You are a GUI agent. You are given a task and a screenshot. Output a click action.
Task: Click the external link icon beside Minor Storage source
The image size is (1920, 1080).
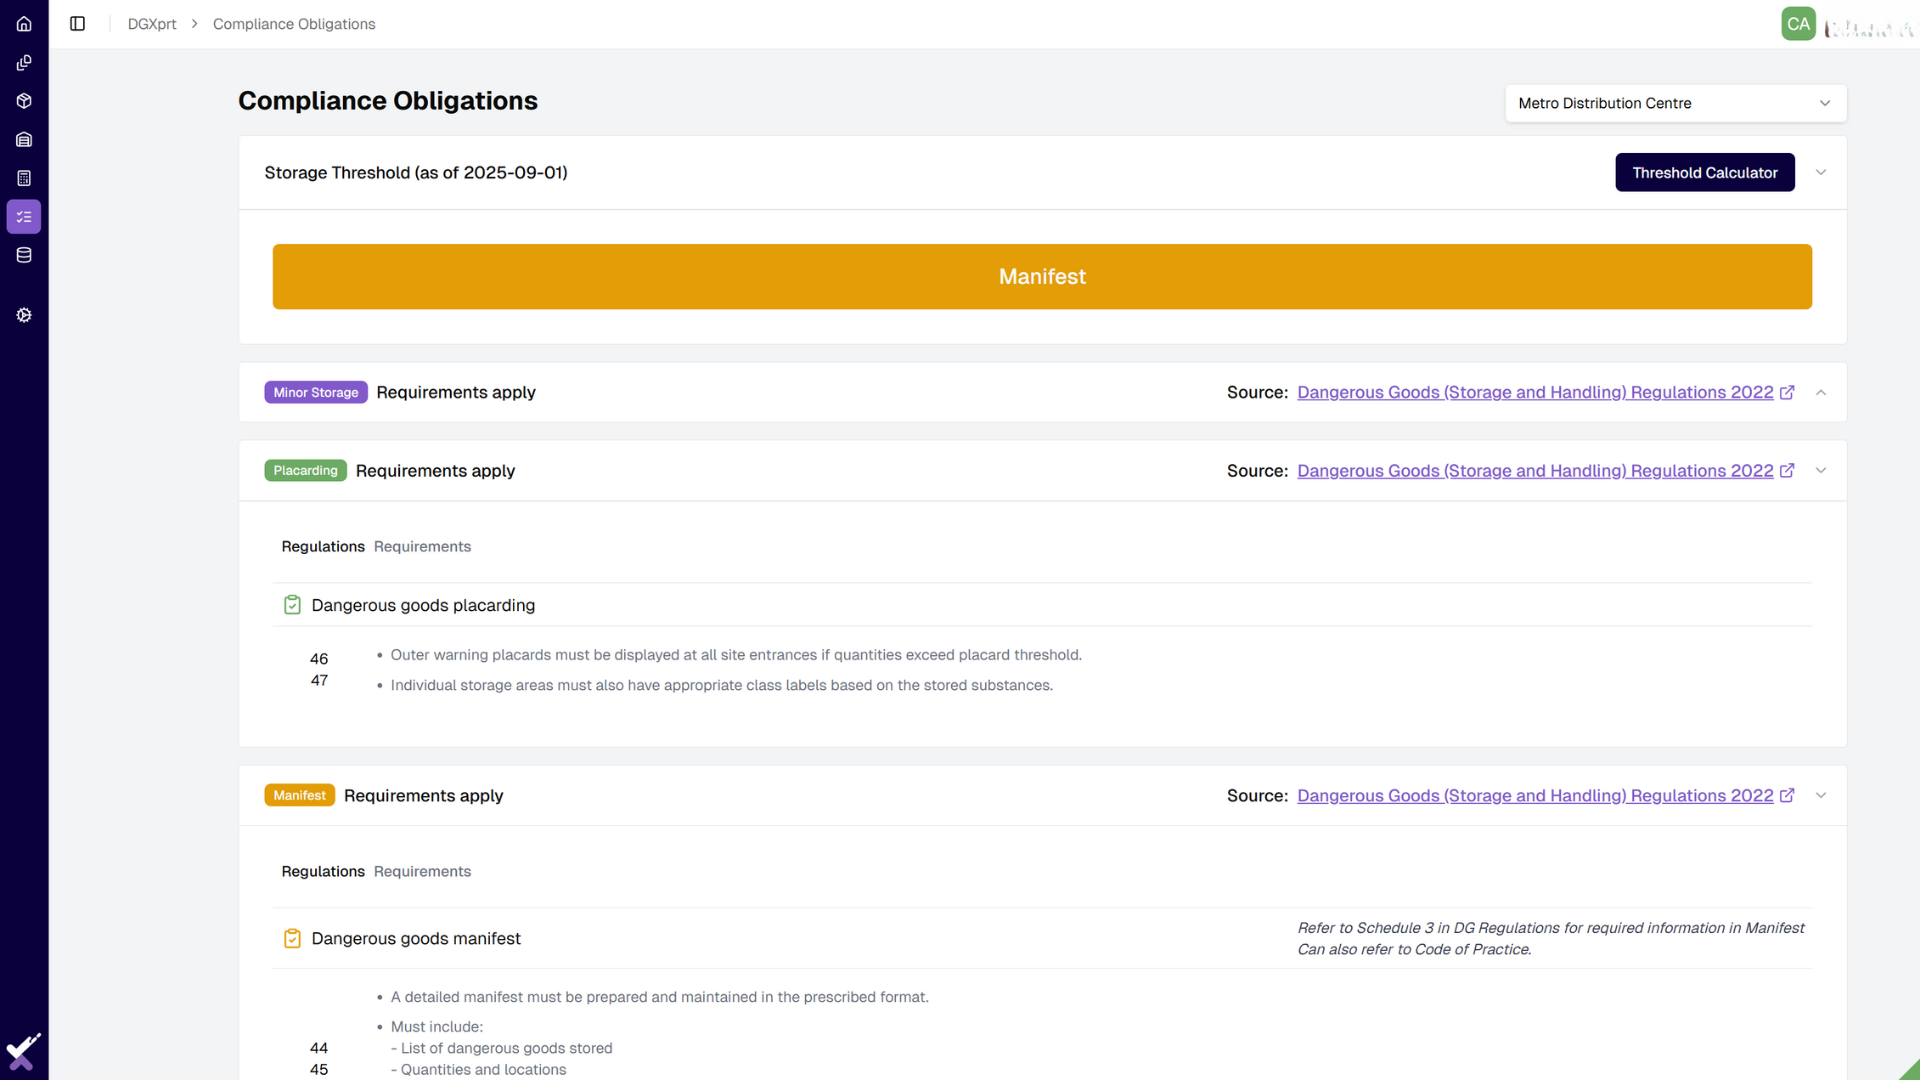[x=1788, y=392]
